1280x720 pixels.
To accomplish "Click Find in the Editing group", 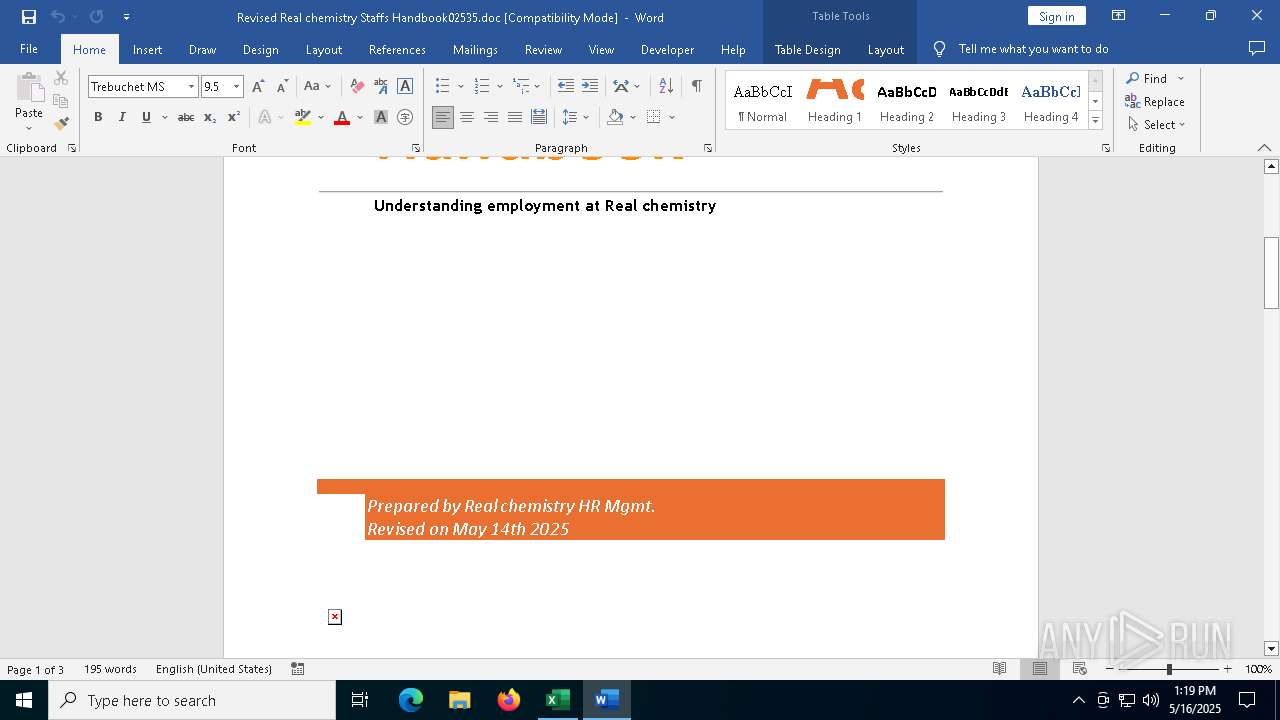I will coord(1147,78).
